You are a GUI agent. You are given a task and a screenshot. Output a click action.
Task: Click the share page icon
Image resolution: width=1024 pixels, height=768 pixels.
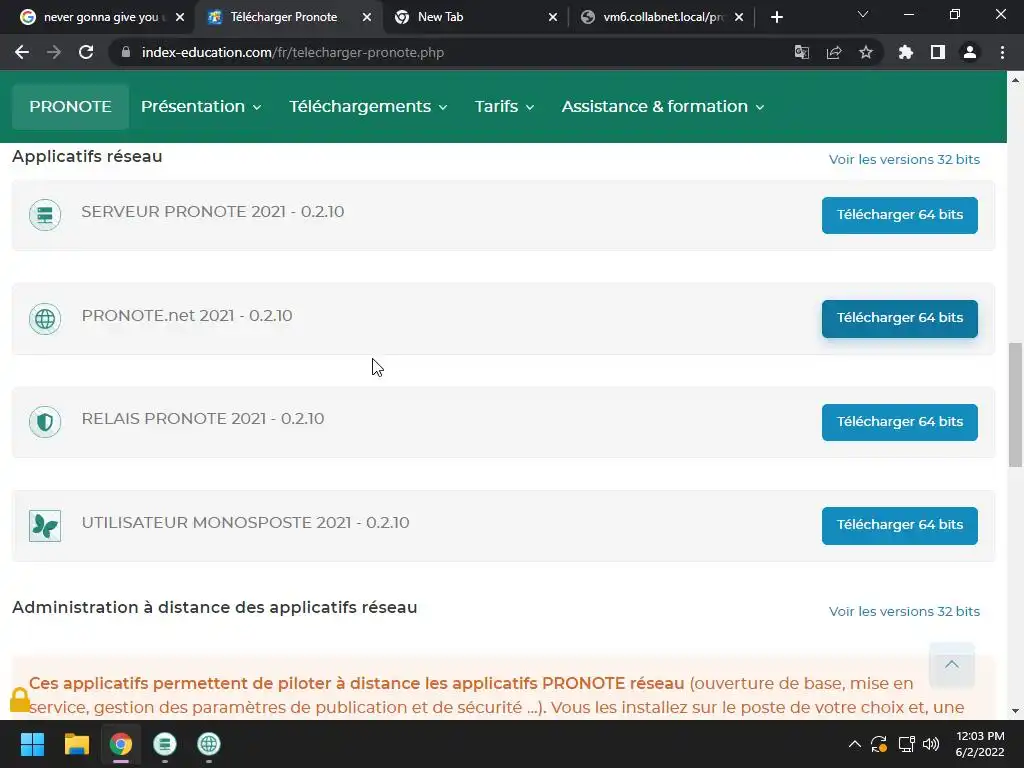pyautogui.click(x=834, y=52)
